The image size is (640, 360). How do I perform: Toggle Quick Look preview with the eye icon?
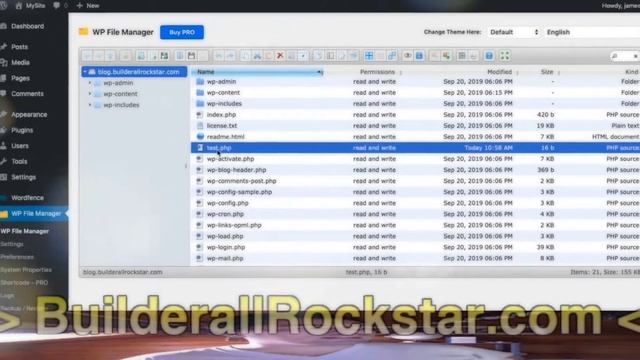pos(407,56)
